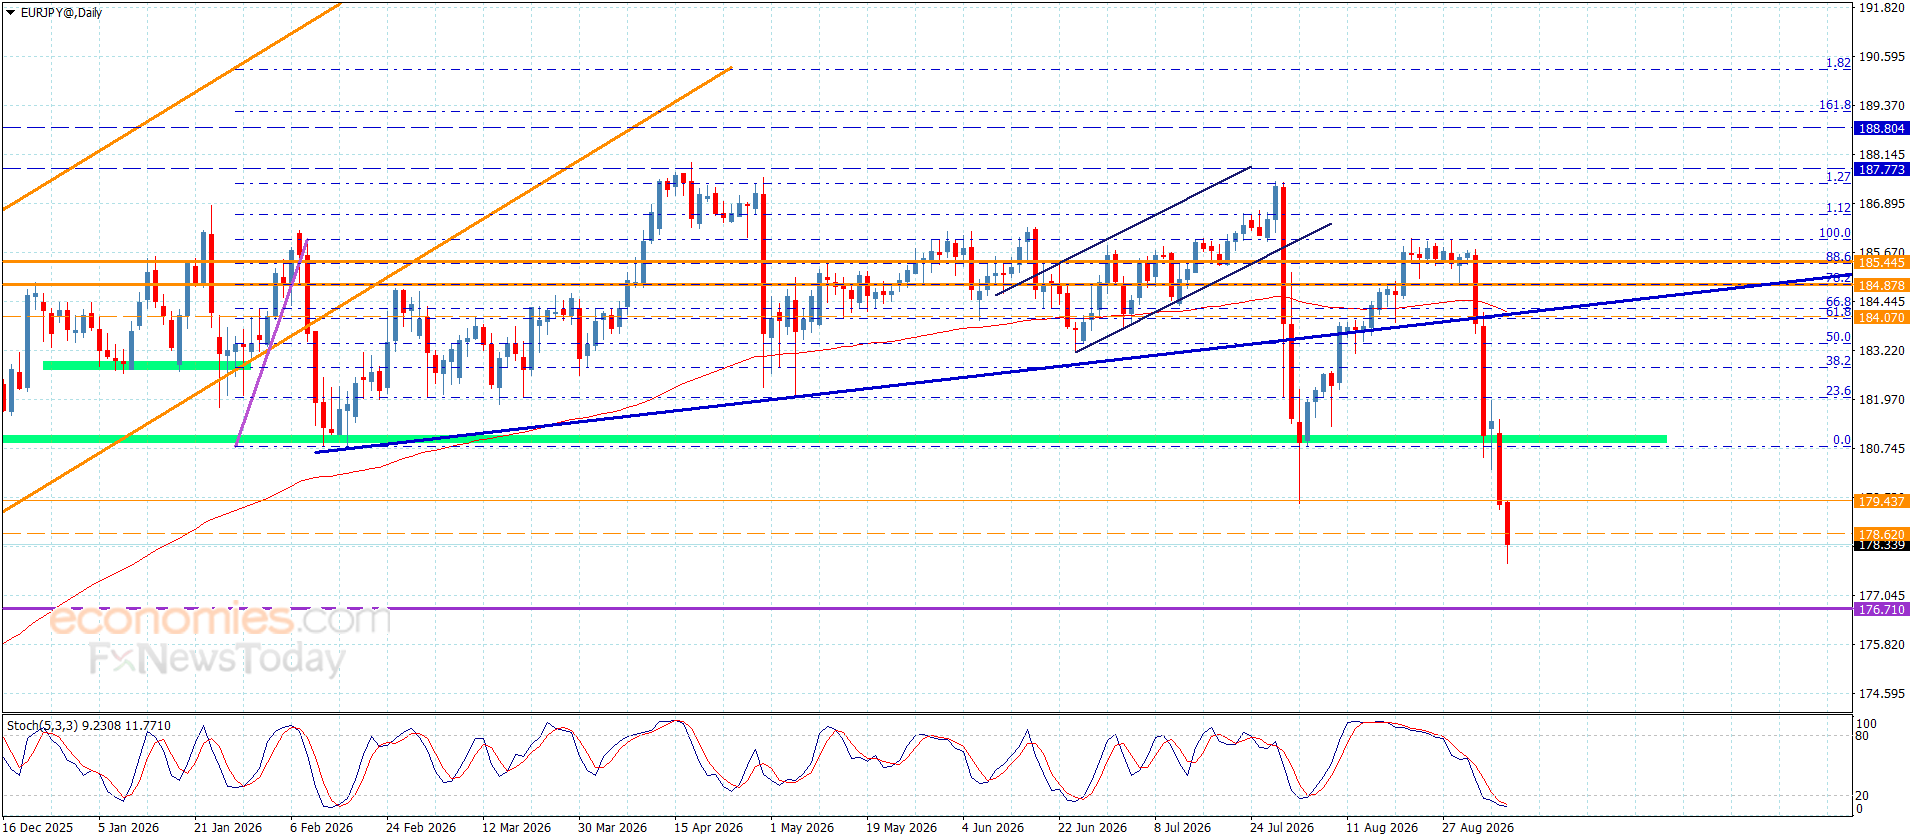Click the 27 Aug 2026 date label

pyautogui.click(x=1477, y=827)
